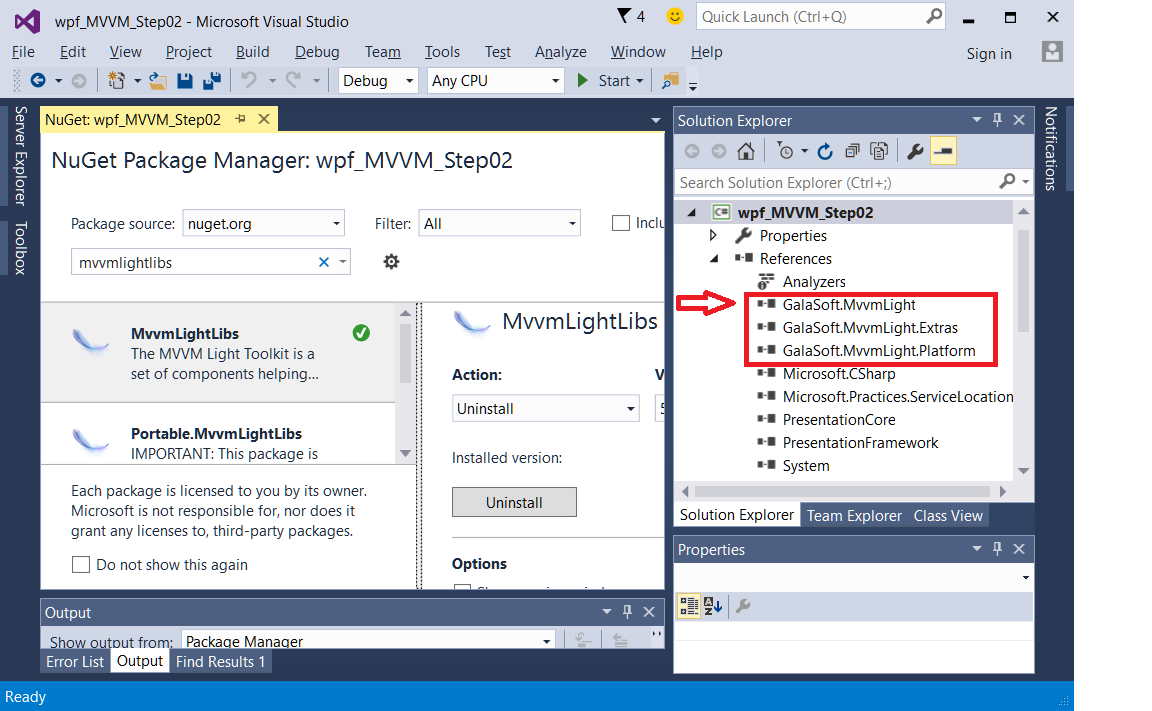Collapse the References node

[713, 259]
